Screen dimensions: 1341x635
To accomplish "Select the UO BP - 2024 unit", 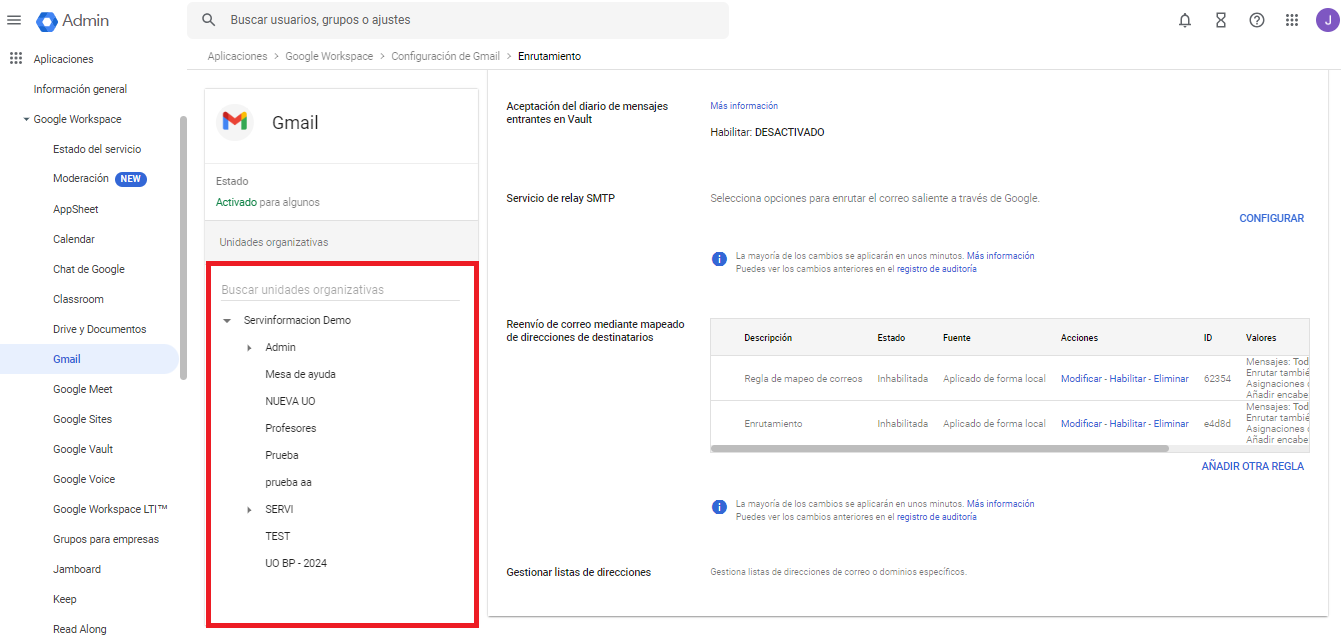I will 296,564.
